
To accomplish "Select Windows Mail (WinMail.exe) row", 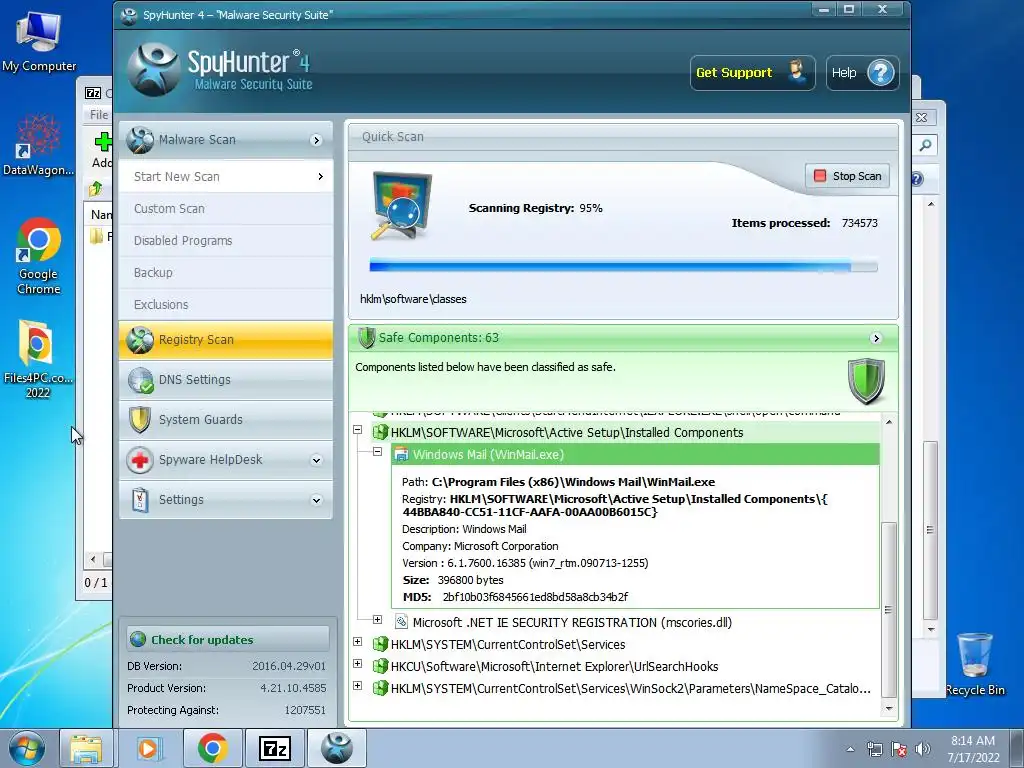I will [x=635, y=455].
